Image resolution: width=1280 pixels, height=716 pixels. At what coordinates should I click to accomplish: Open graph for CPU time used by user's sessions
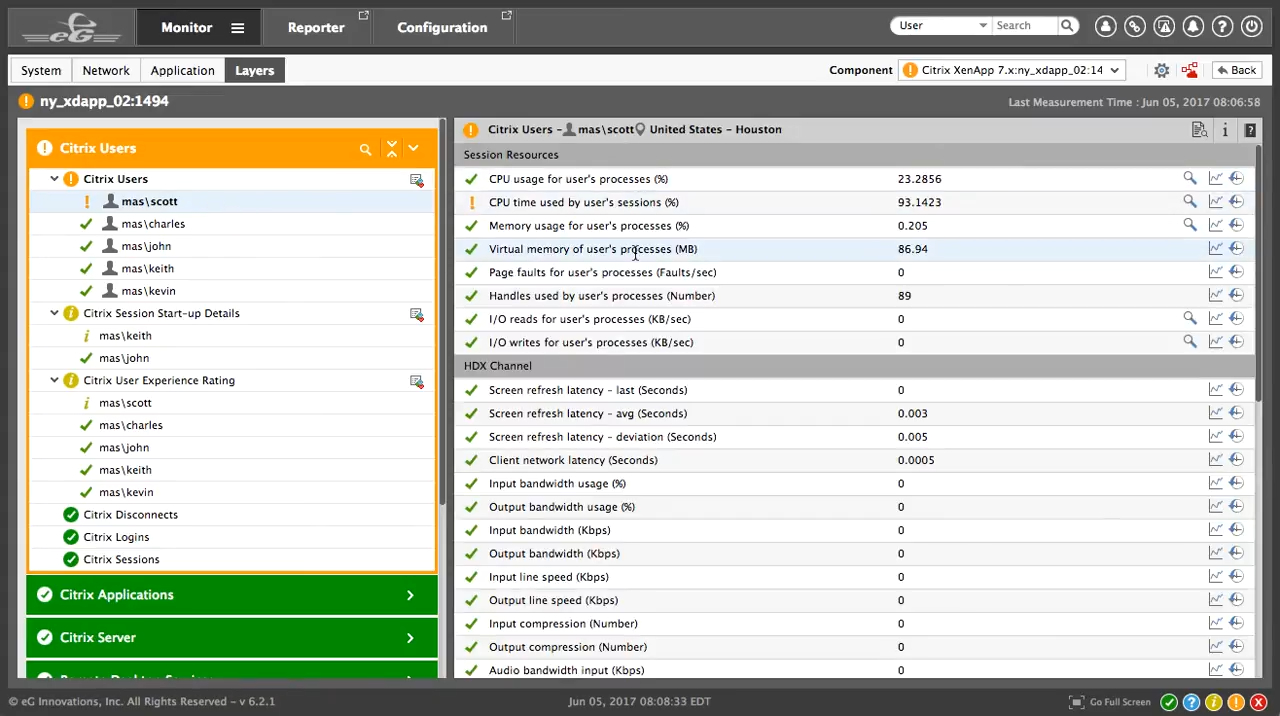(x=1215, y=201)
